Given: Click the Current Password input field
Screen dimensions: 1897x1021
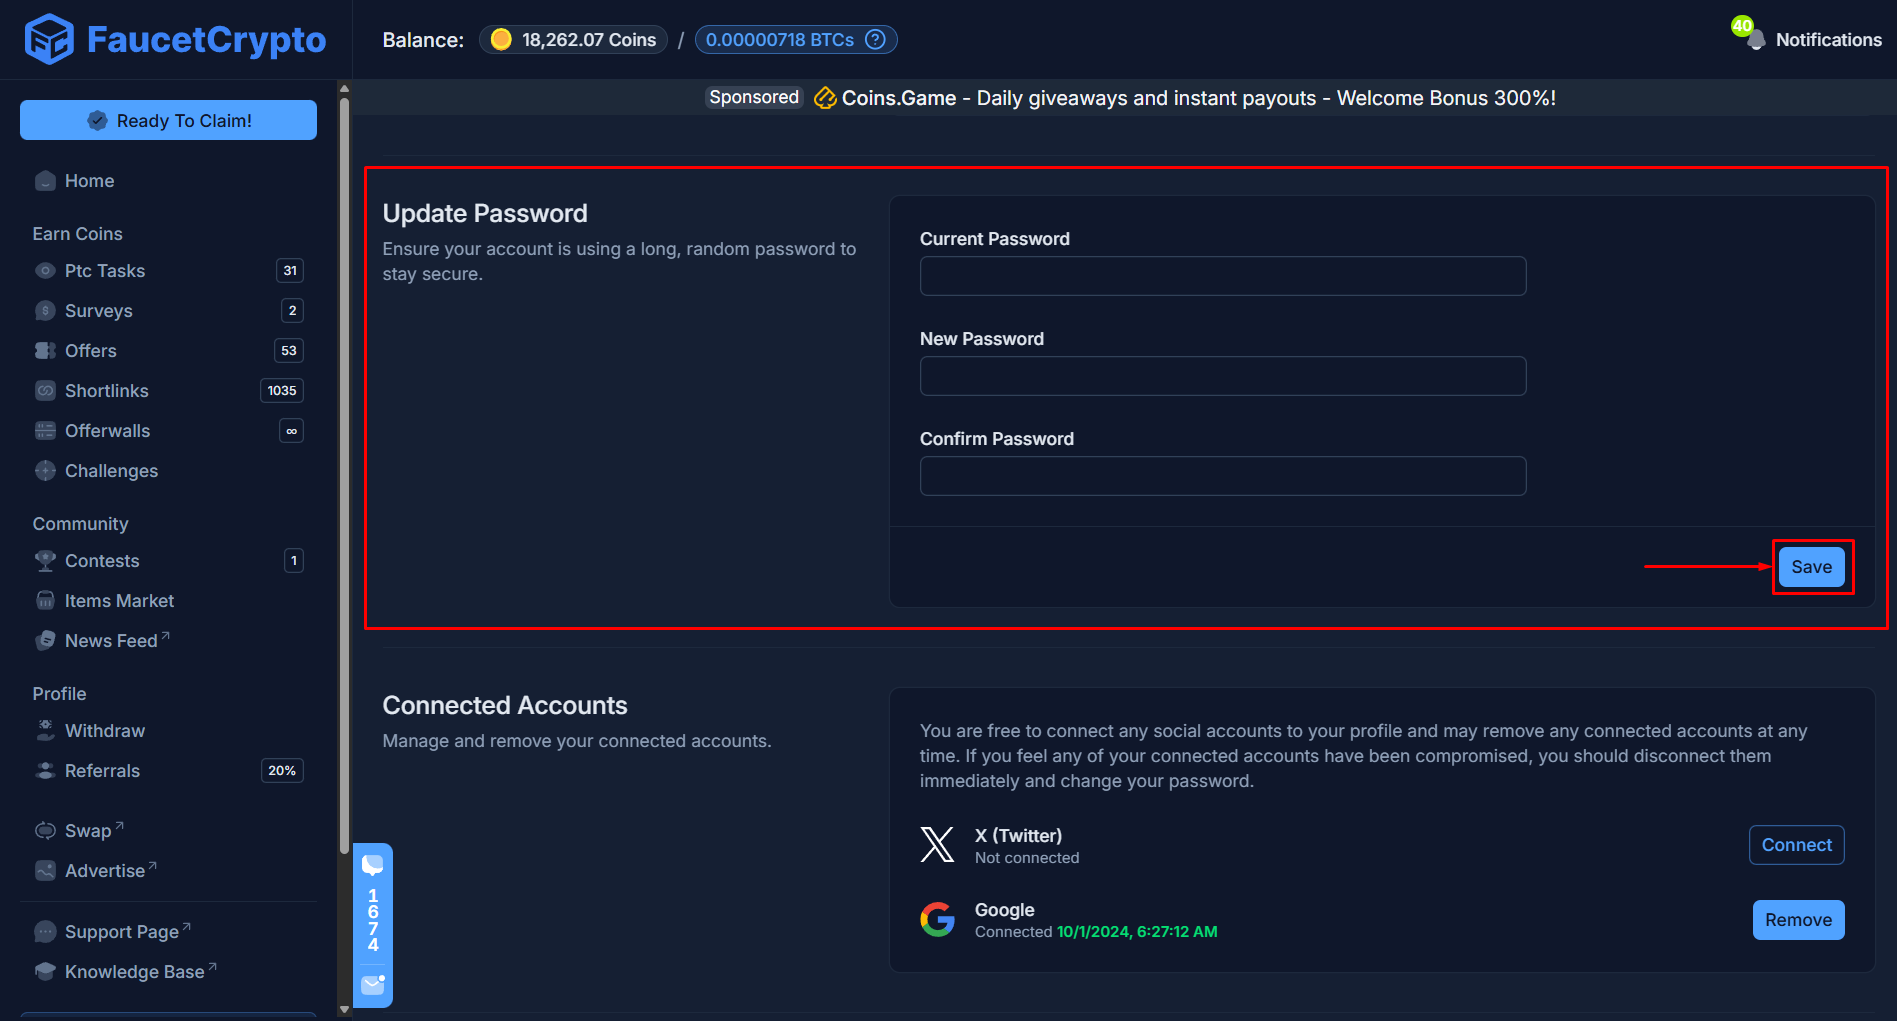Looking at the screenshot, I should (1222, 276).
